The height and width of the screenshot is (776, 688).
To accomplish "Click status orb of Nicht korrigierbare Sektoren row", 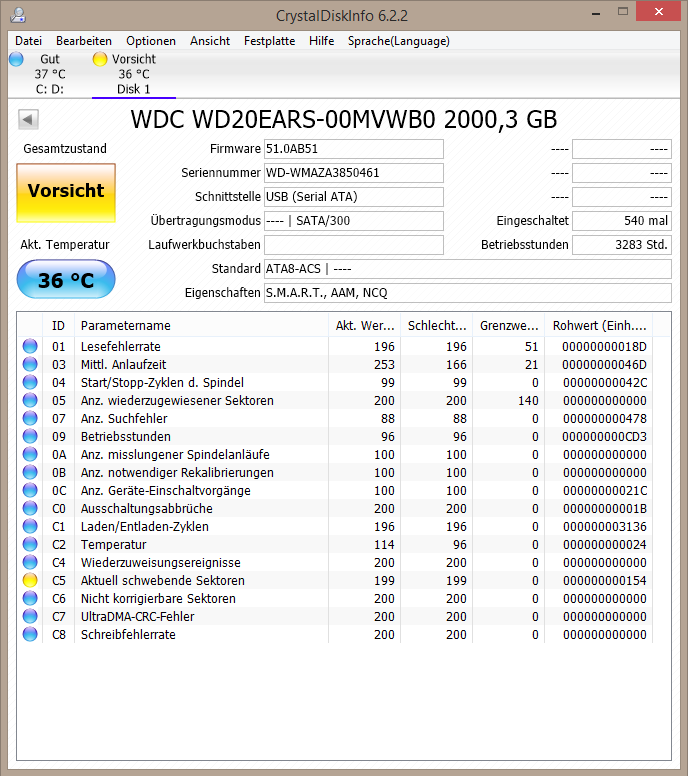I will tap(30, 598).
